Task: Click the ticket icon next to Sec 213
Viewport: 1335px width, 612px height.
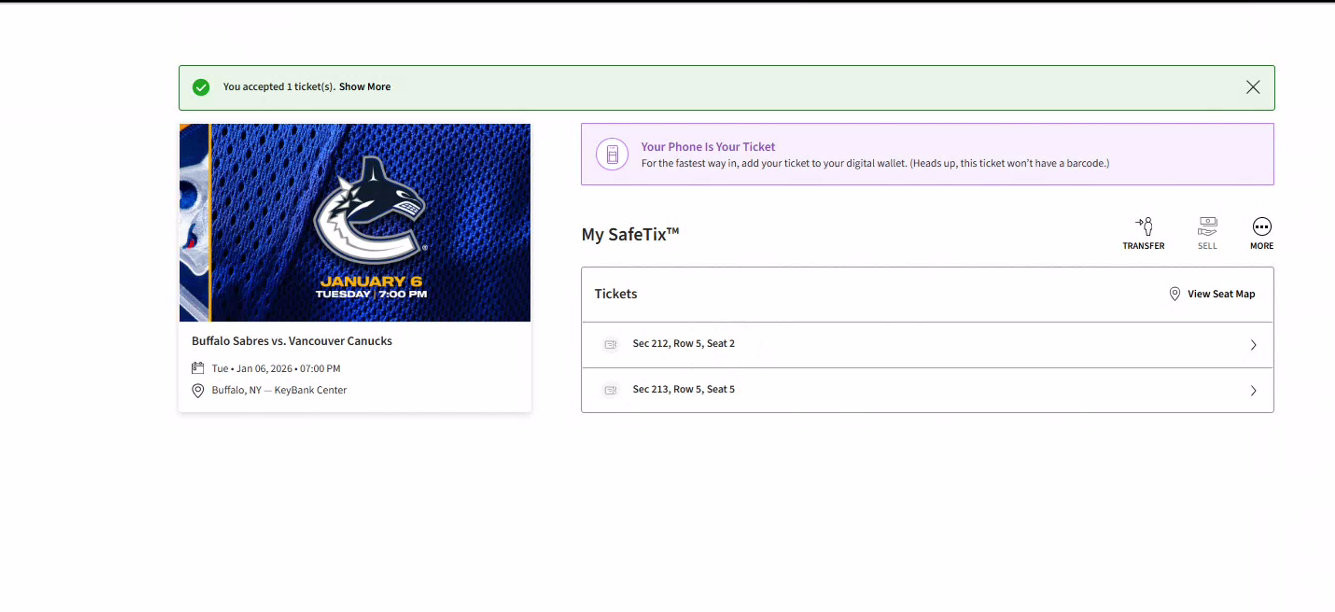Action: click(x=610, y=390)
